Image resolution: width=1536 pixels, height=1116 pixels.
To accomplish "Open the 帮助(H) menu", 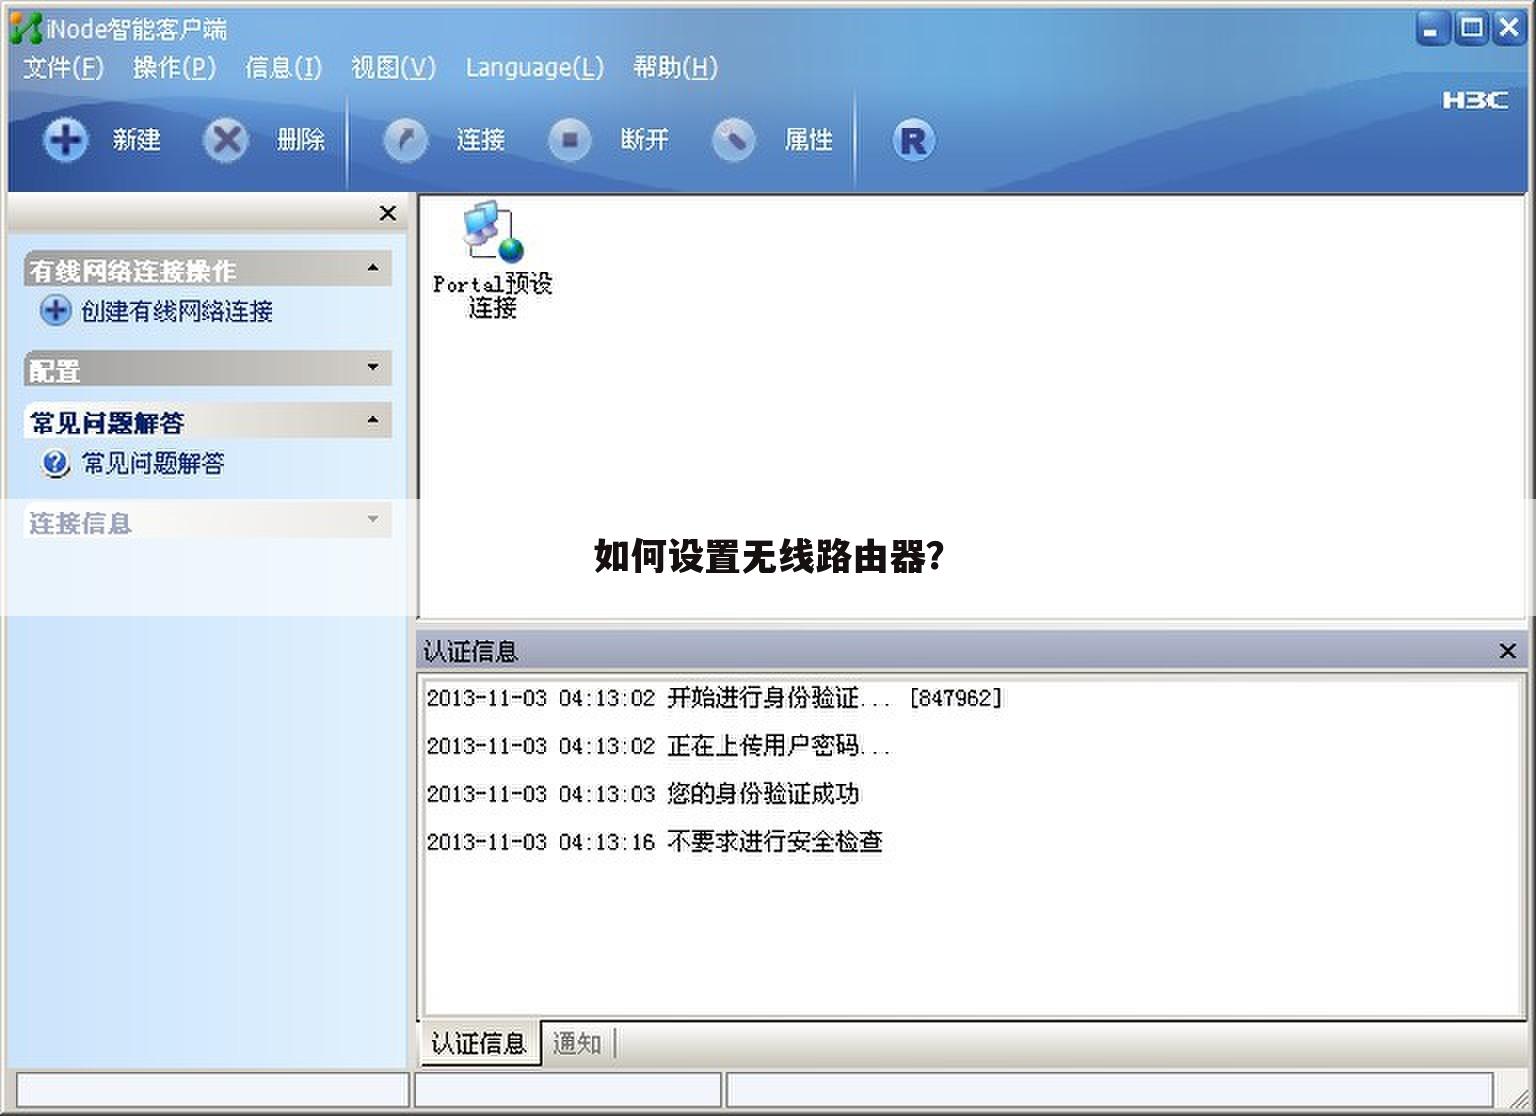I will tap(675, 68).
